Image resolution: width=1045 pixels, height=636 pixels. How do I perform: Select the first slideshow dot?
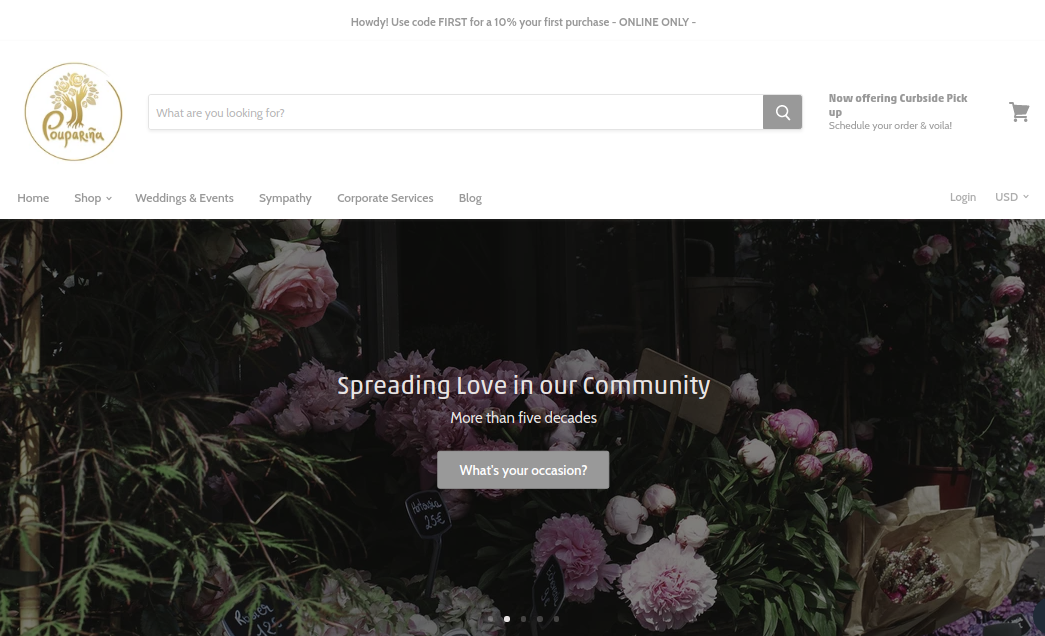(491, 619)
